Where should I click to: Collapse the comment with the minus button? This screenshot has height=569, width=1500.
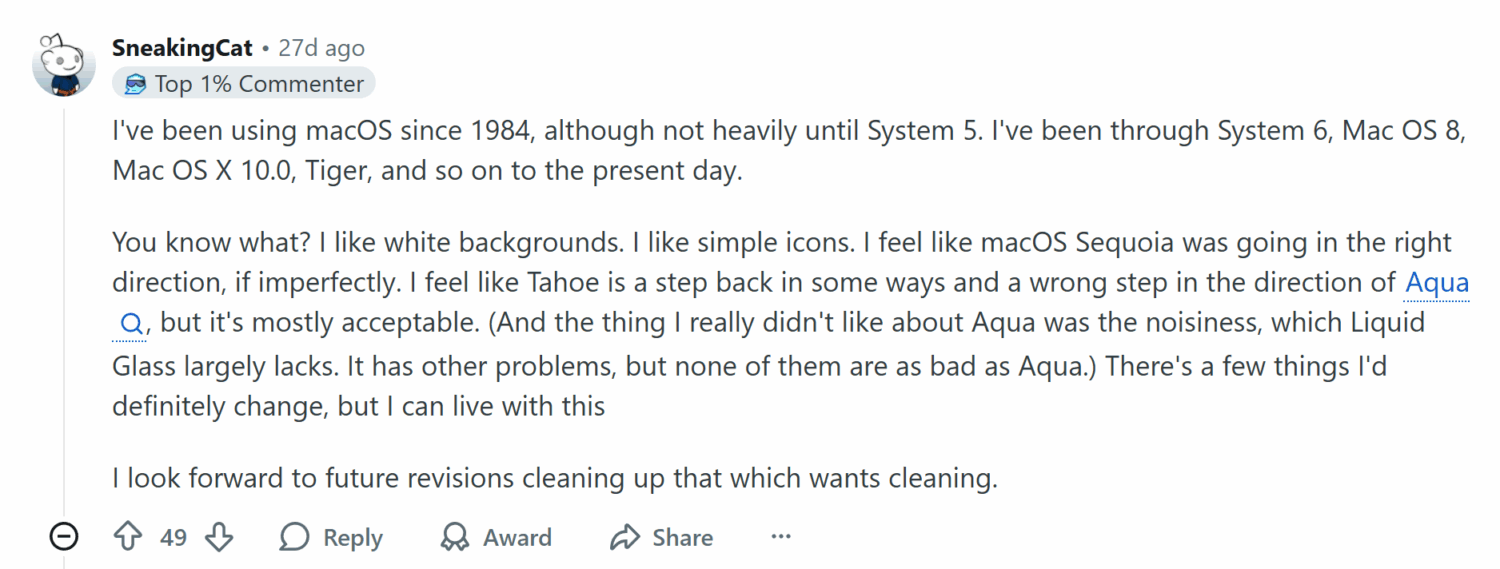tap(64, 537)
